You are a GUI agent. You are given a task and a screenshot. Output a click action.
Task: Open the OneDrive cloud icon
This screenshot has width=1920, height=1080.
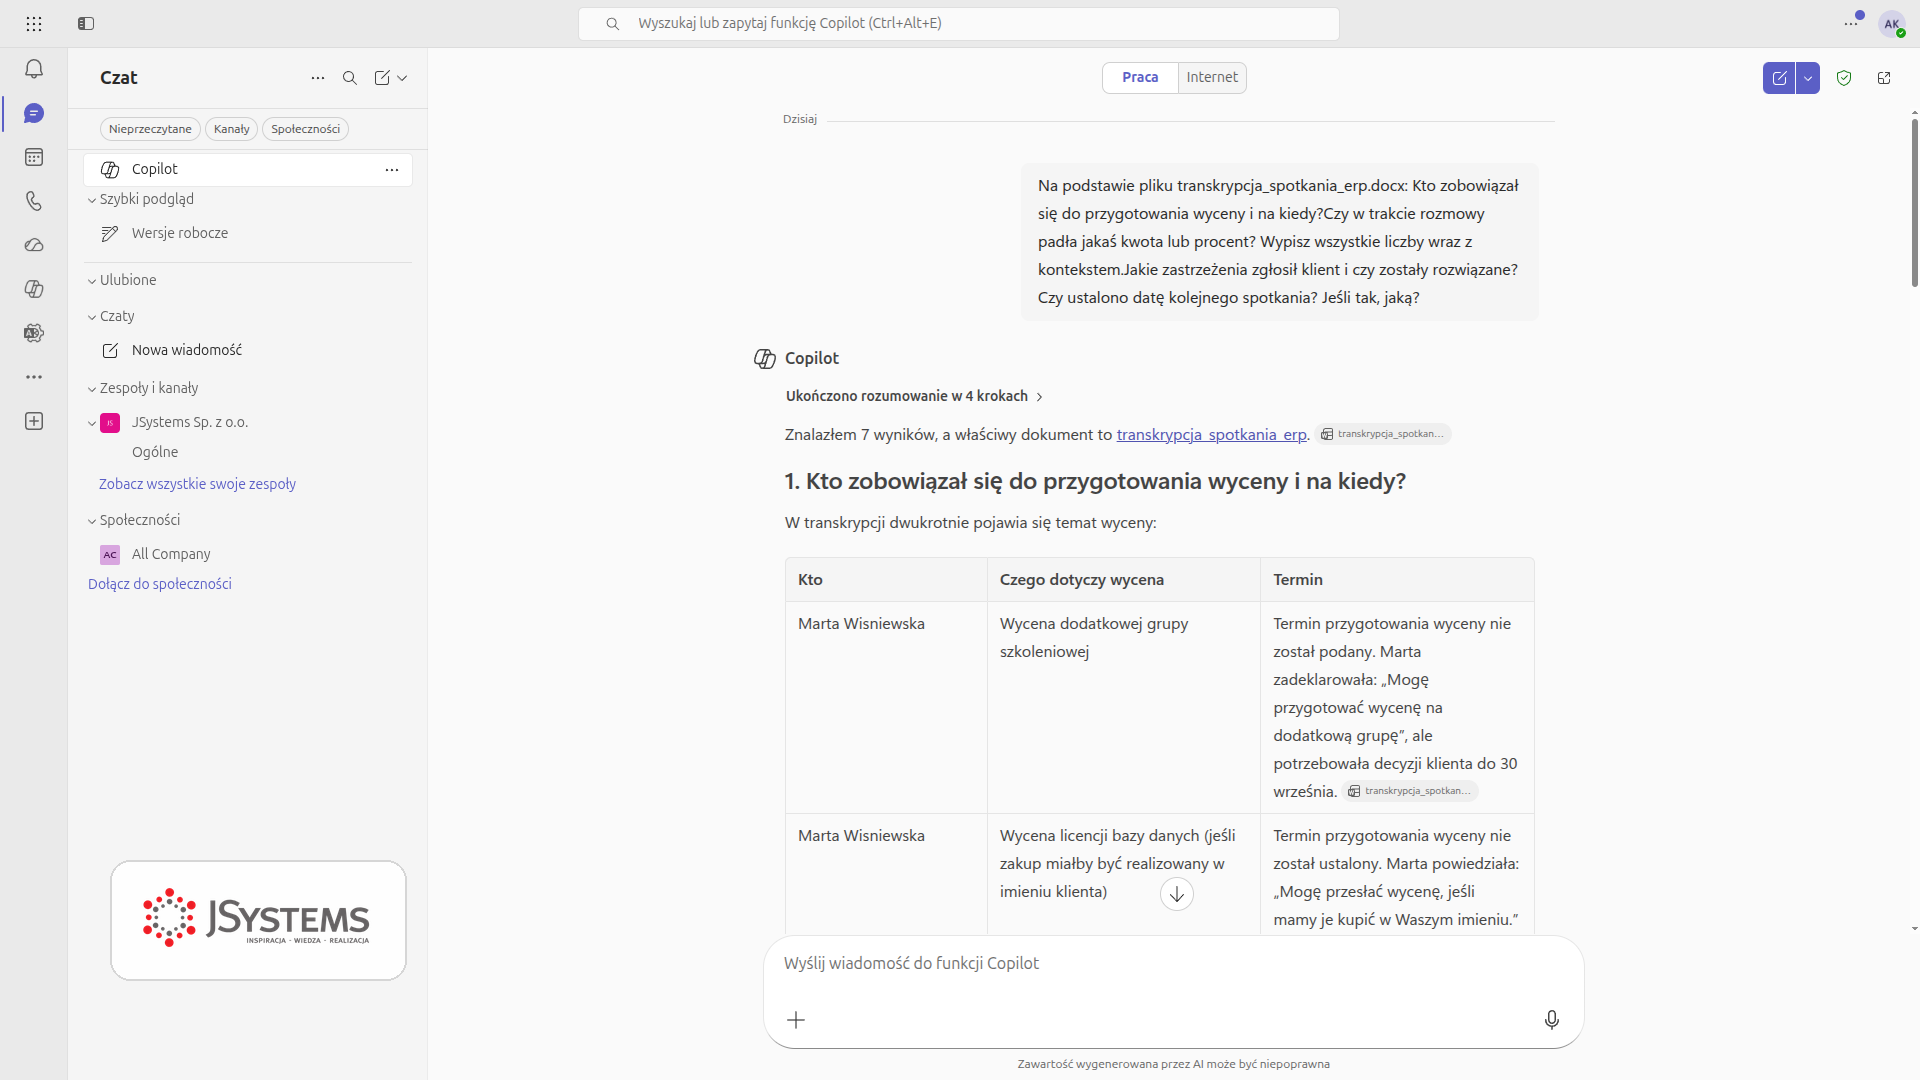pyautogui.click(x=34, y=245)
